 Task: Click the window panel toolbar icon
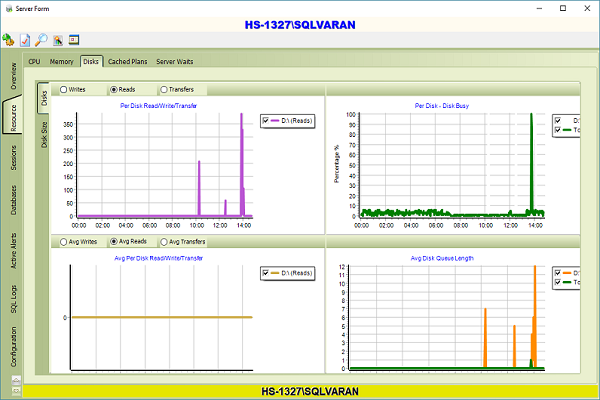73,40
